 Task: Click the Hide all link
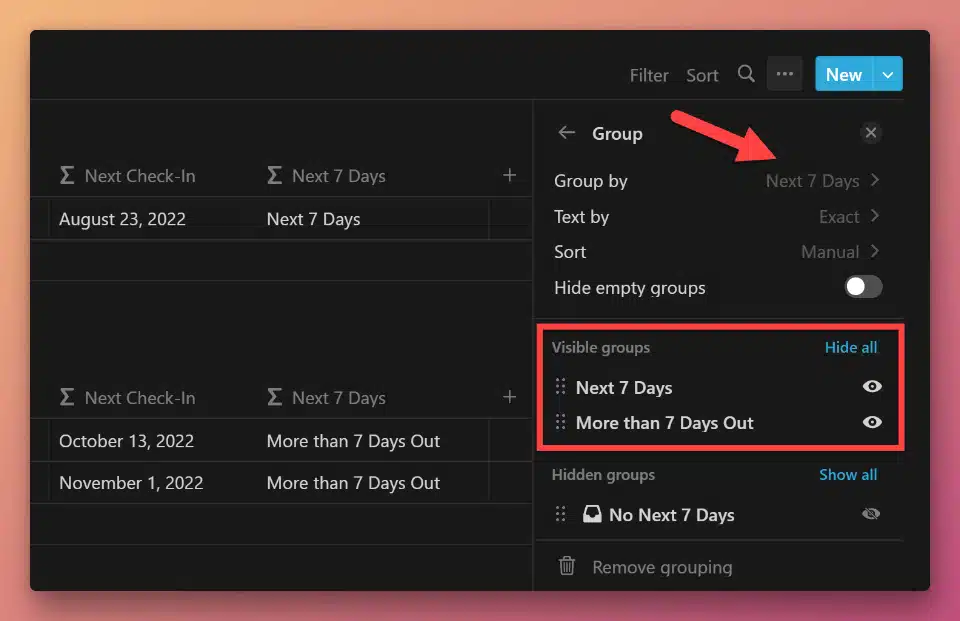pos(851,347)
